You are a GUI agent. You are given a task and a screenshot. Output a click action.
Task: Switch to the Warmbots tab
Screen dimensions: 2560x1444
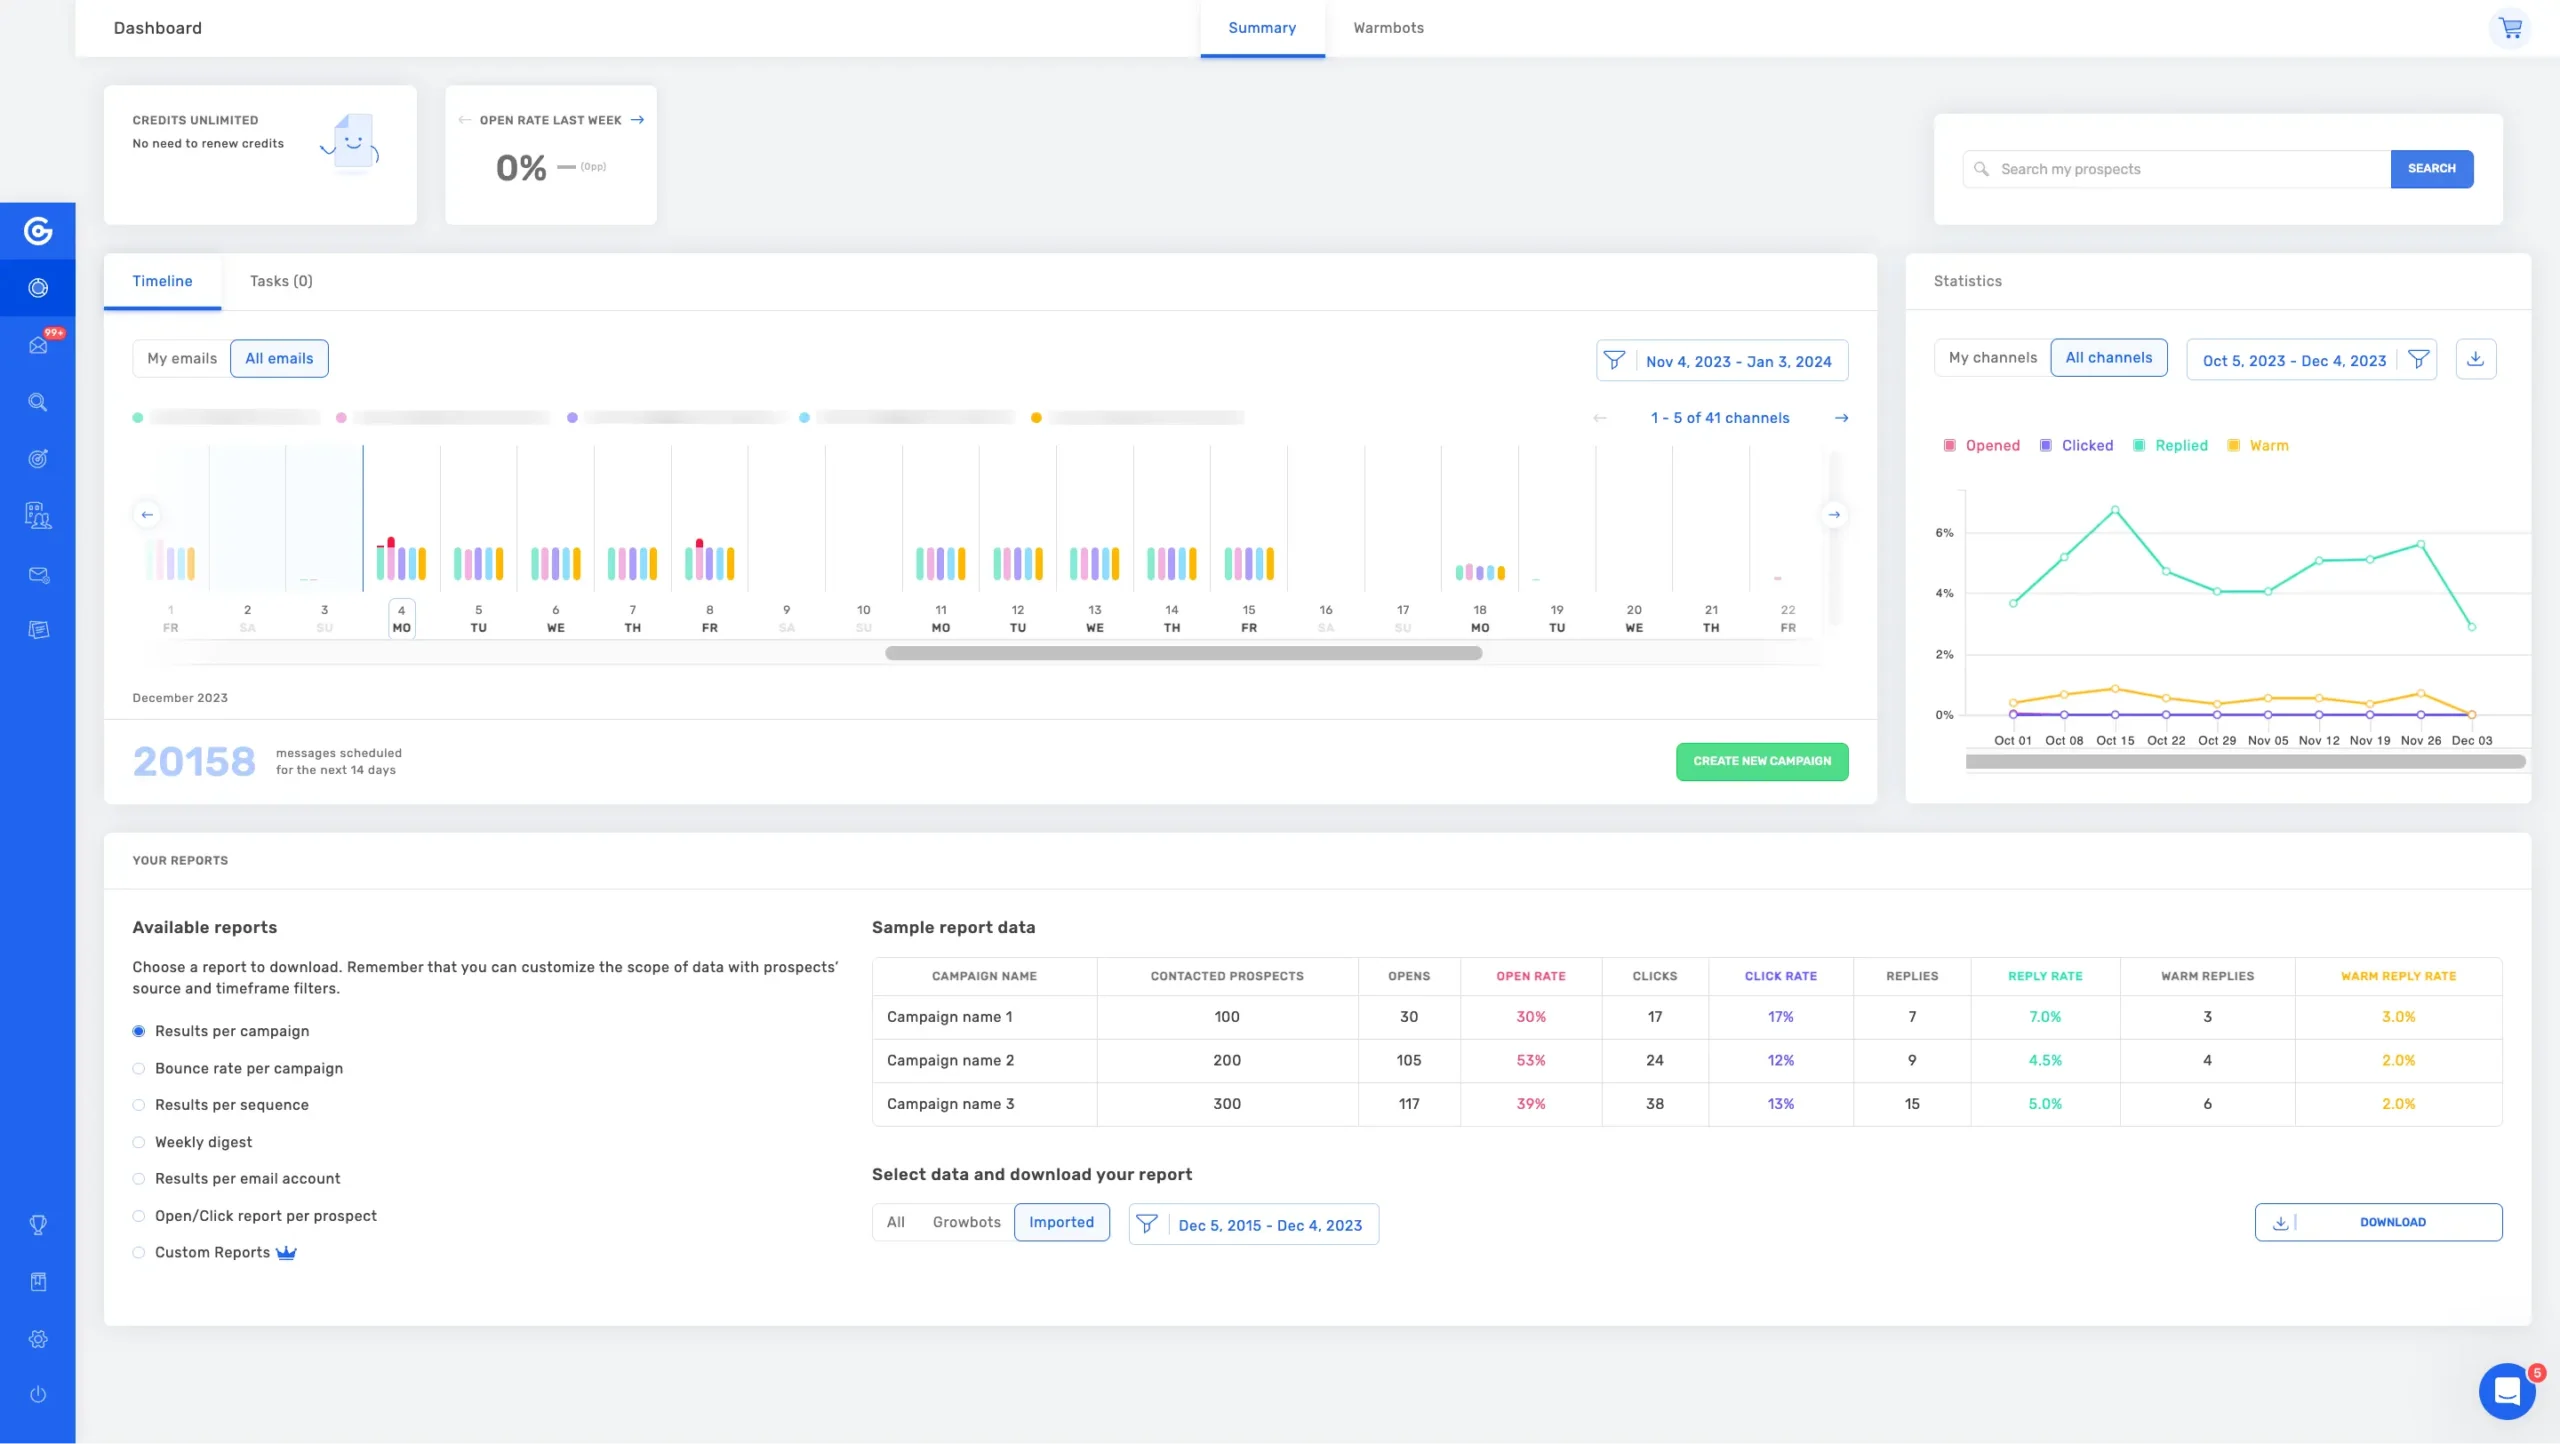pyautogui.click(x=1388, y=28)
